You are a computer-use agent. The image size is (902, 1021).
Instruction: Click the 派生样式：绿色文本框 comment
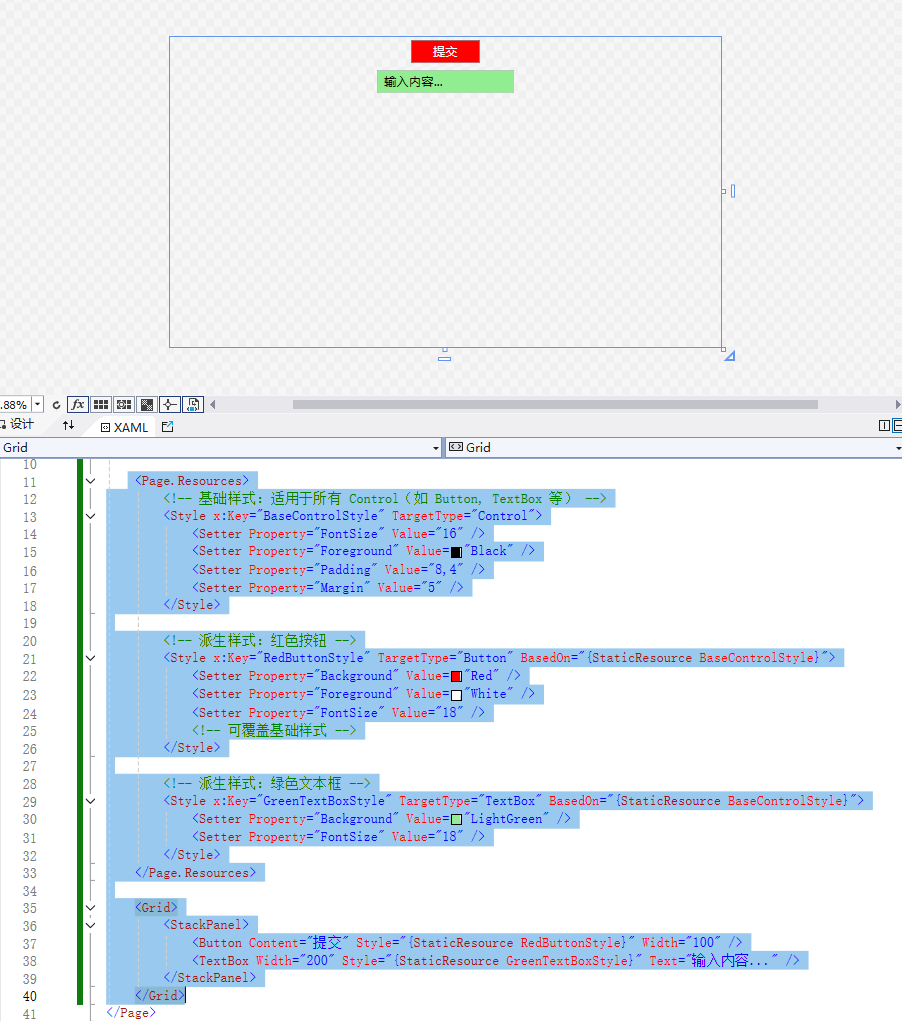(x=267, y=783)
